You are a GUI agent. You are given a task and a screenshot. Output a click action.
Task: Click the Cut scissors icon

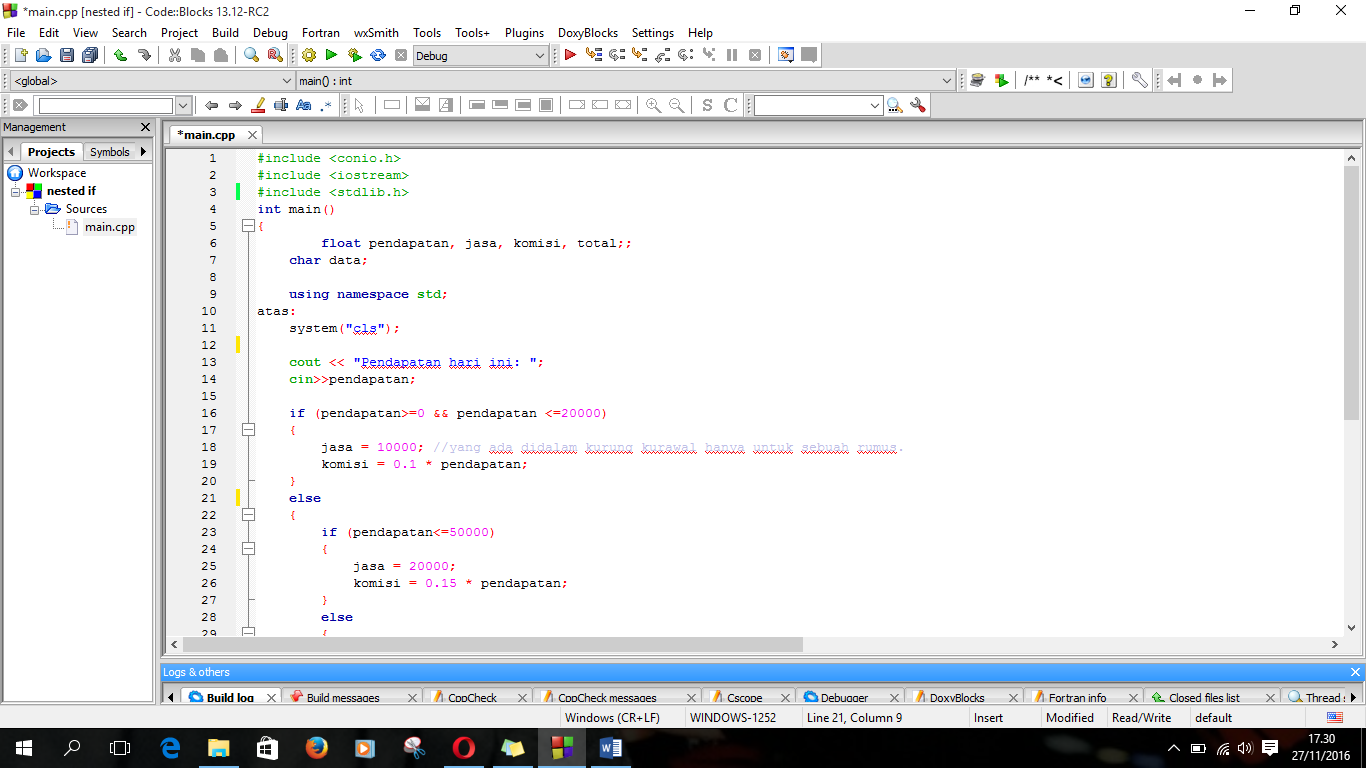pos(175,56)
